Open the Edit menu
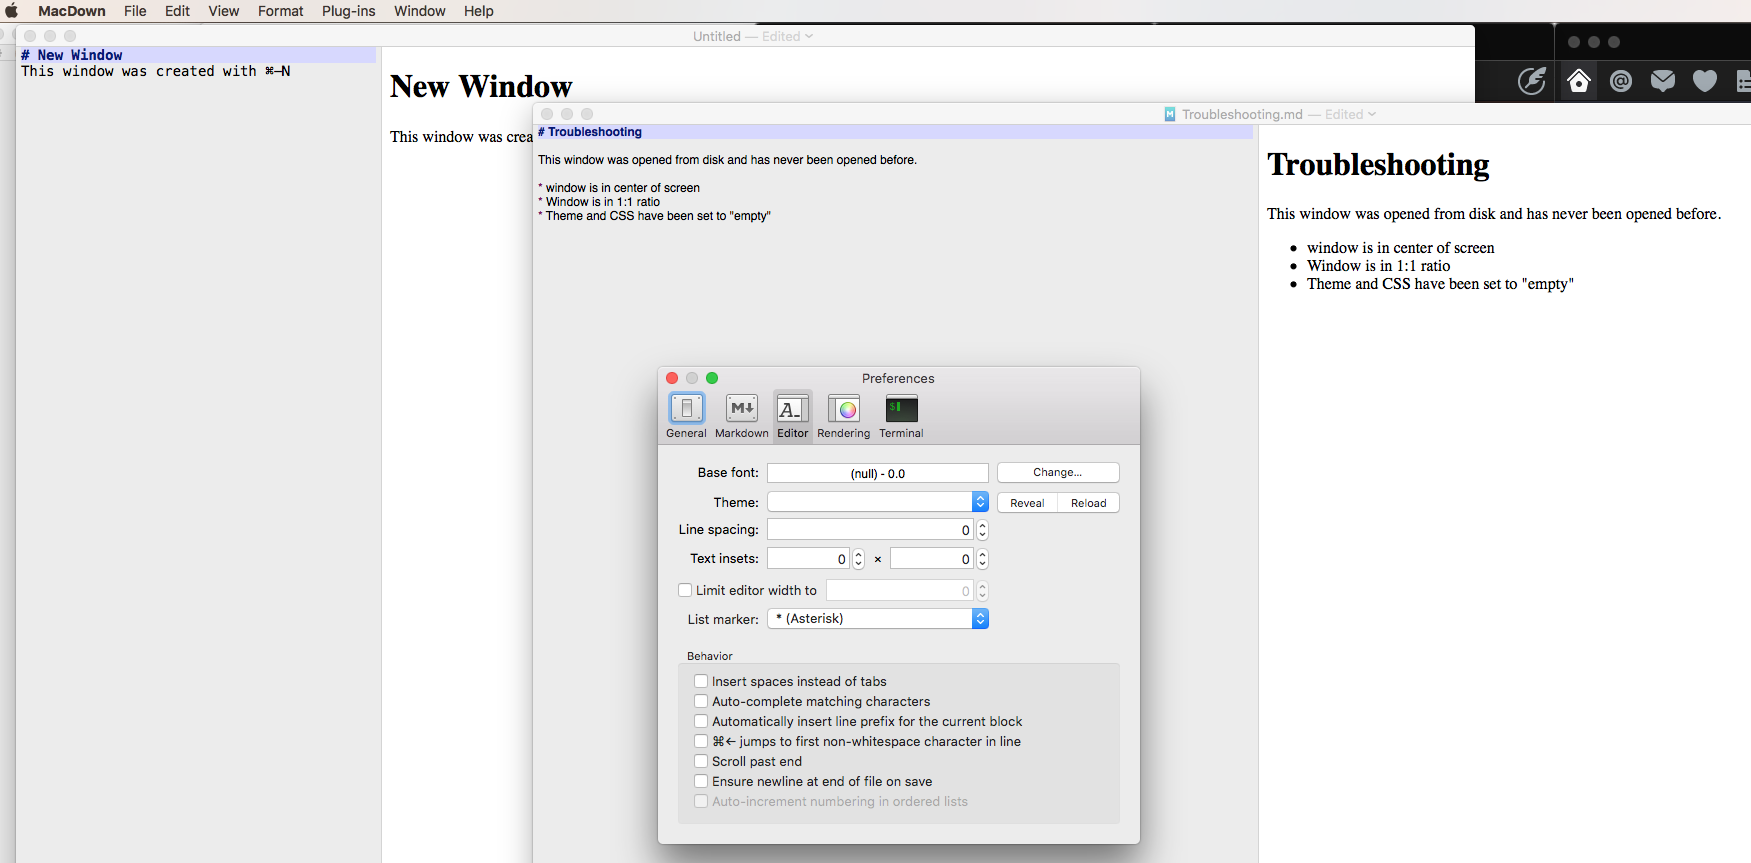This screenshot has width=1751, height=863. 177,11
